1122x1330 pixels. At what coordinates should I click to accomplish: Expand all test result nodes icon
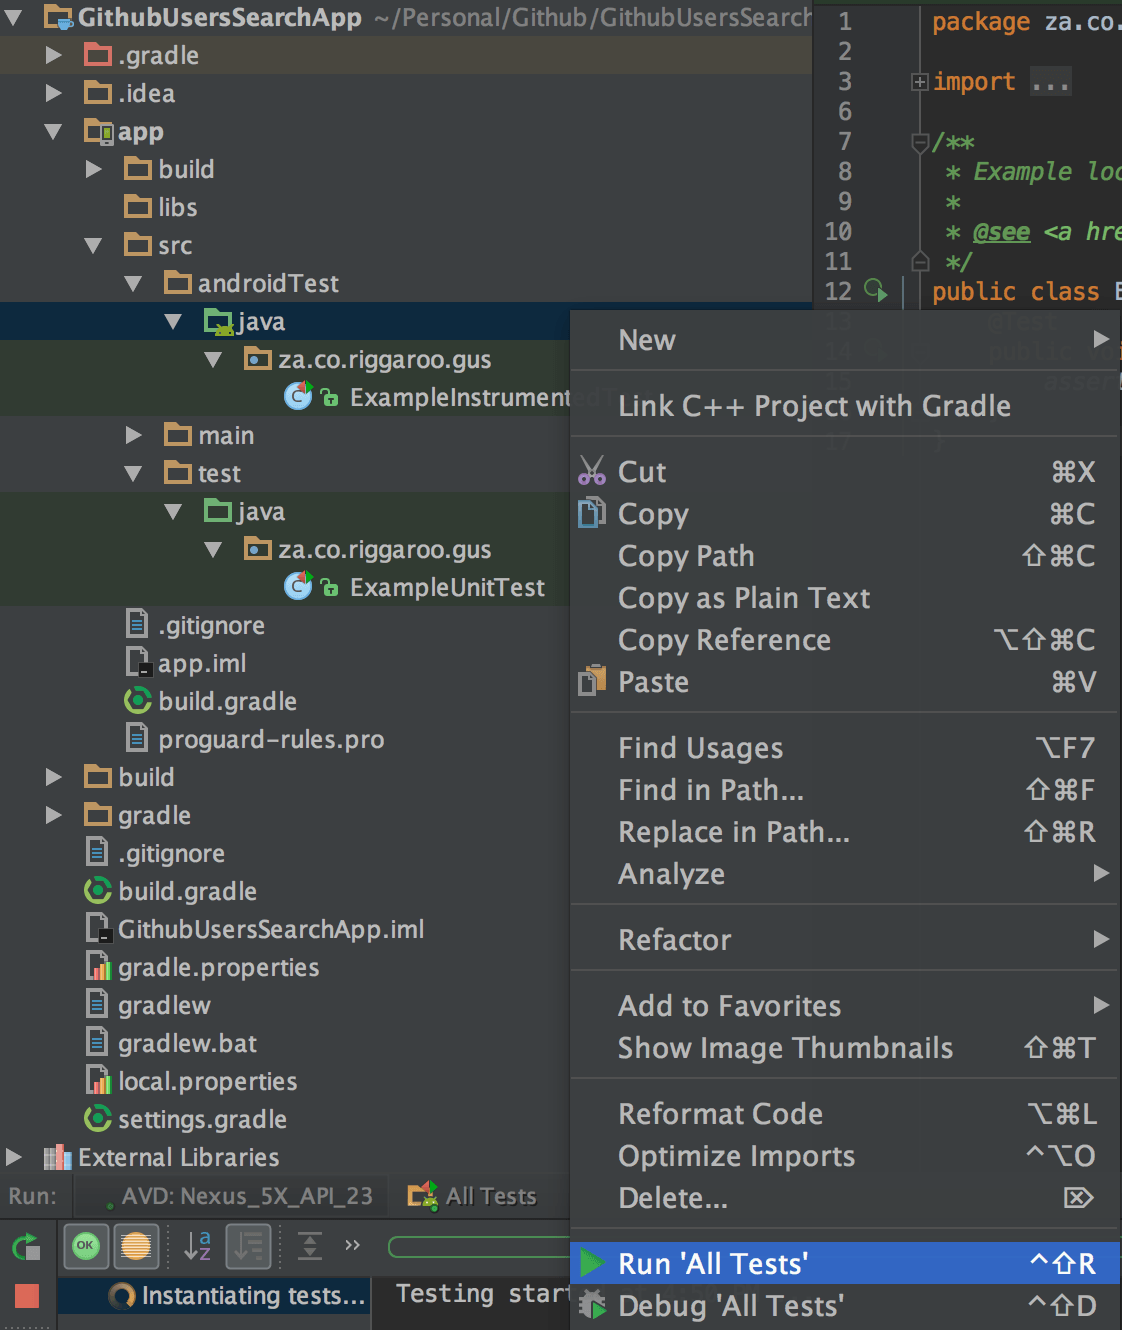pos(310,1247)
